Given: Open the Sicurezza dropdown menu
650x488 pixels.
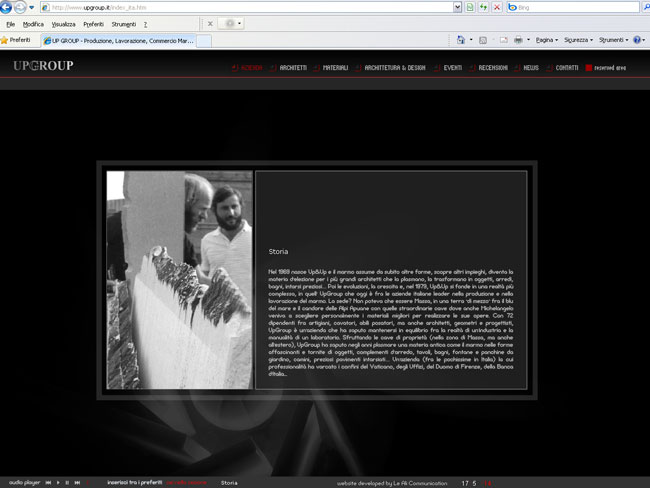Looking at the screenshot, I should point(578,40).
